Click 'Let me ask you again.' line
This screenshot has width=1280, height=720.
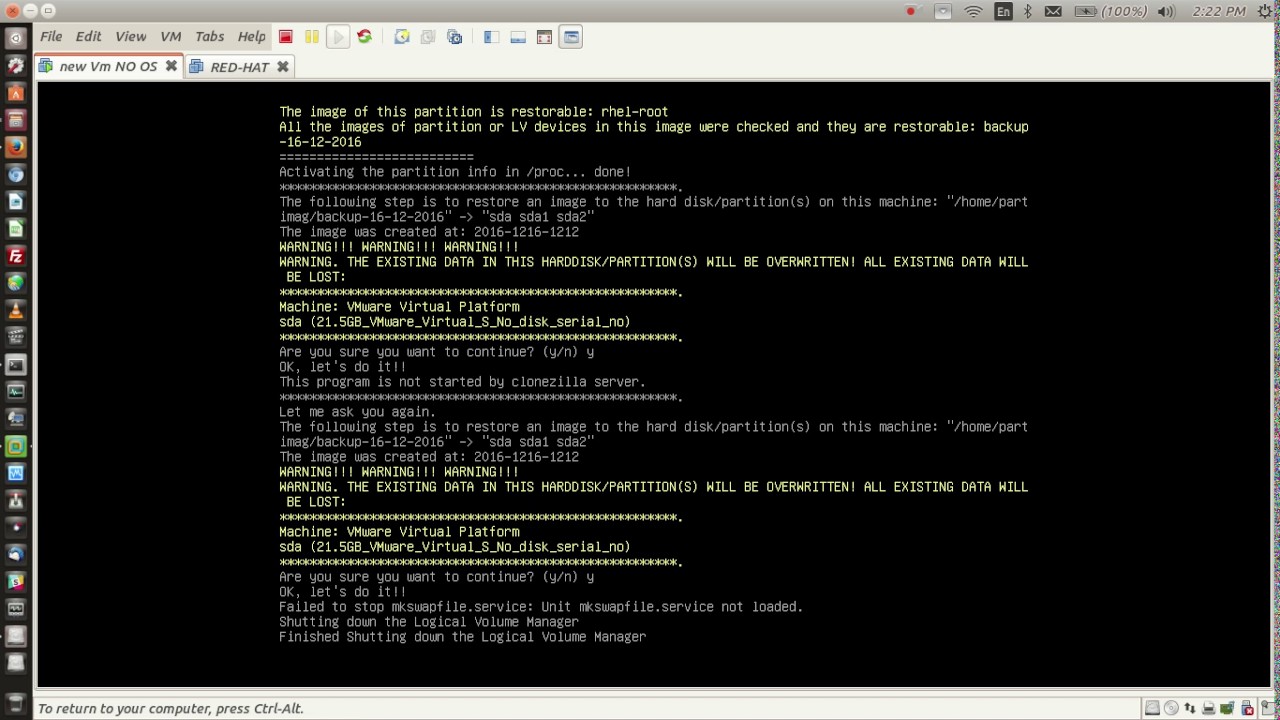[x=357, y=412]
